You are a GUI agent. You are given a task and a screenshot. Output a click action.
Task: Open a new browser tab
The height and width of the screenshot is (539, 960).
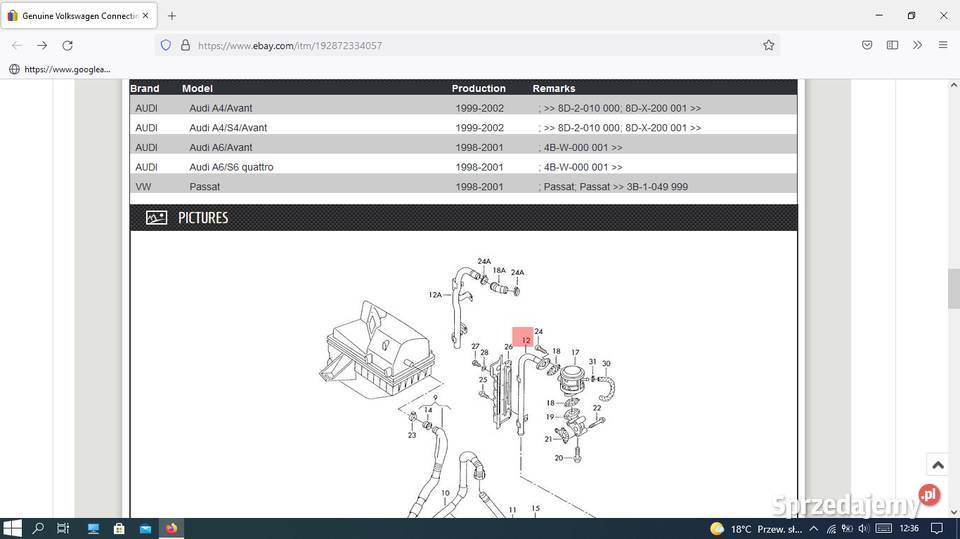pos(172,16)
